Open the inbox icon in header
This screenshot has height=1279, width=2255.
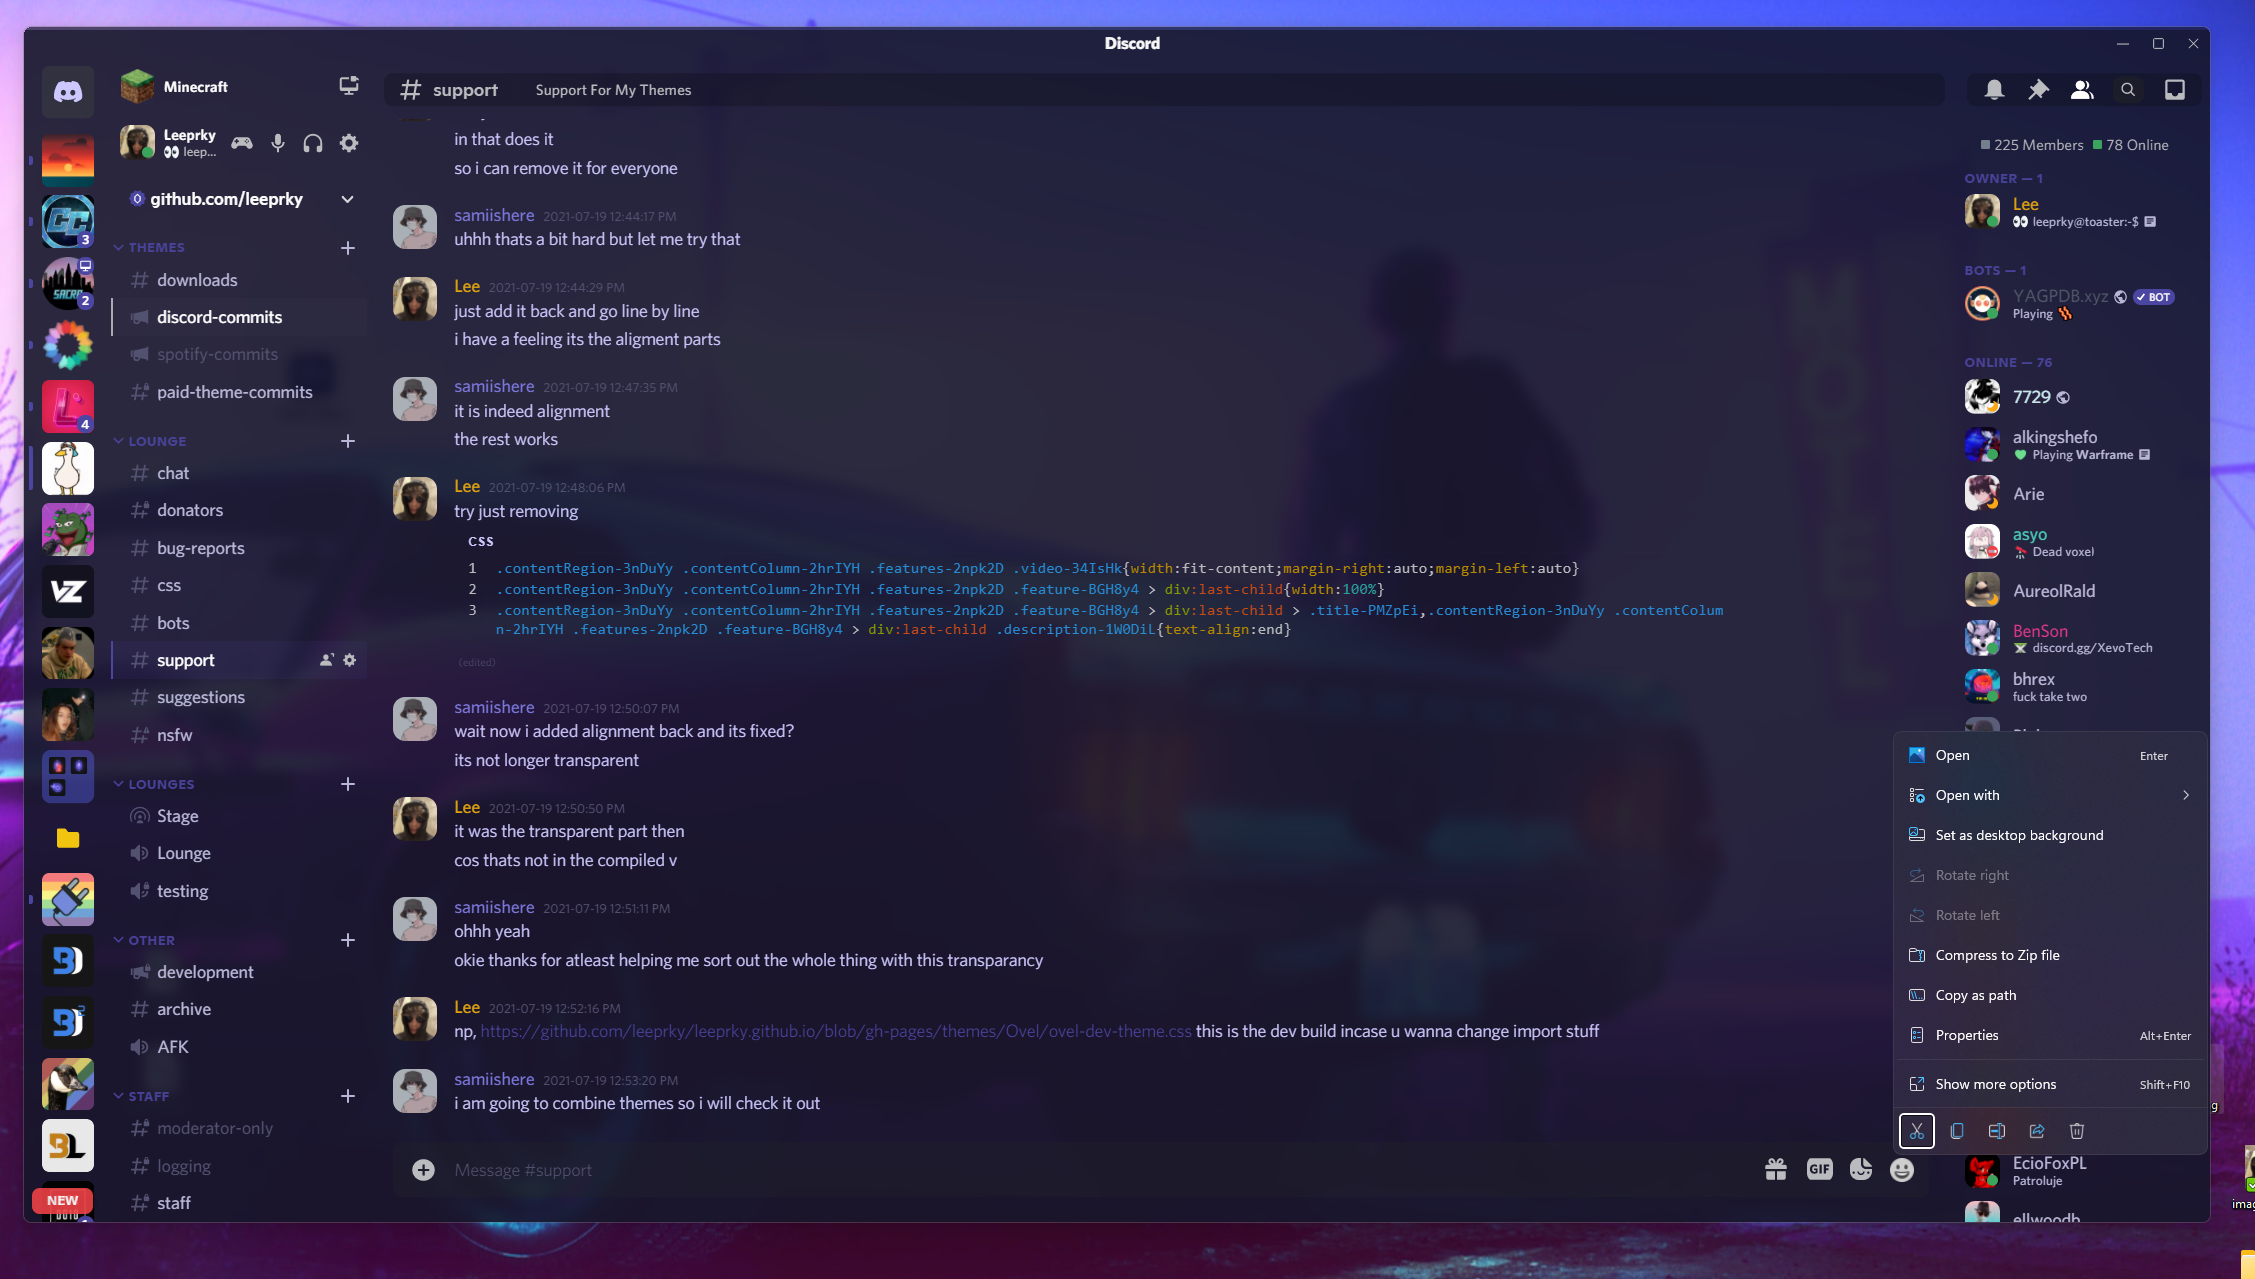tap(2174, 90)
